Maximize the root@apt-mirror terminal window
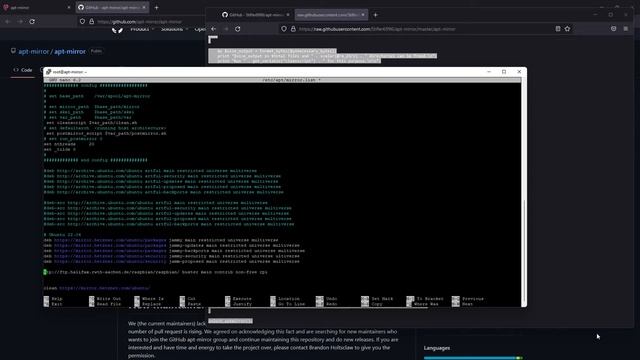This screenshot has width=640, height=360. pyautogui.click(x=504, y=72)
